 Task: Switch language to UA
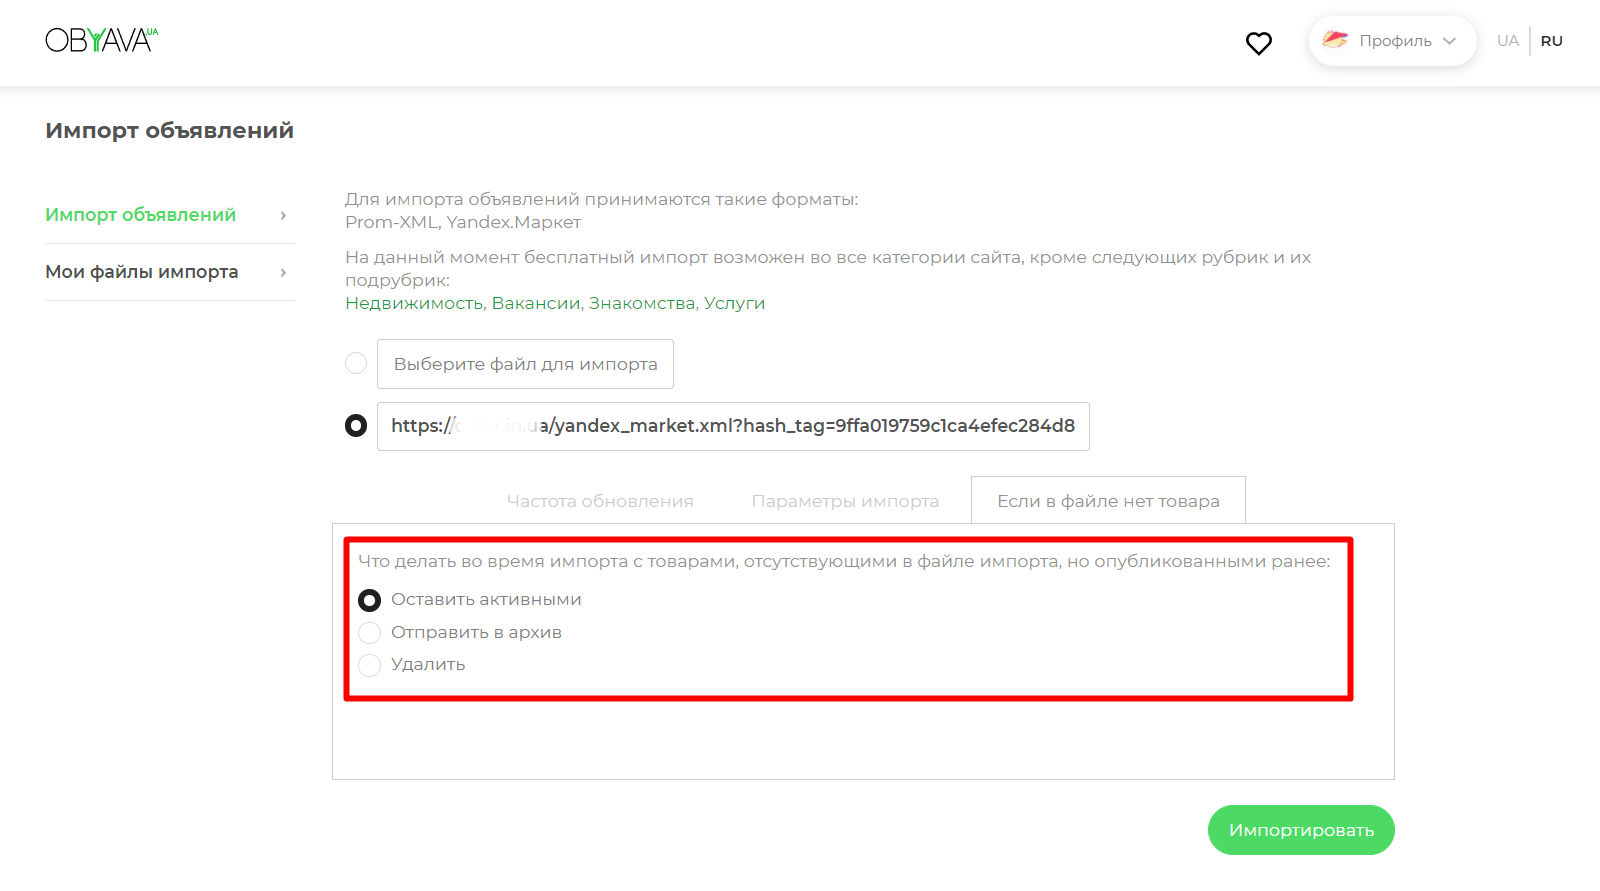click(x=1507, y=41)
